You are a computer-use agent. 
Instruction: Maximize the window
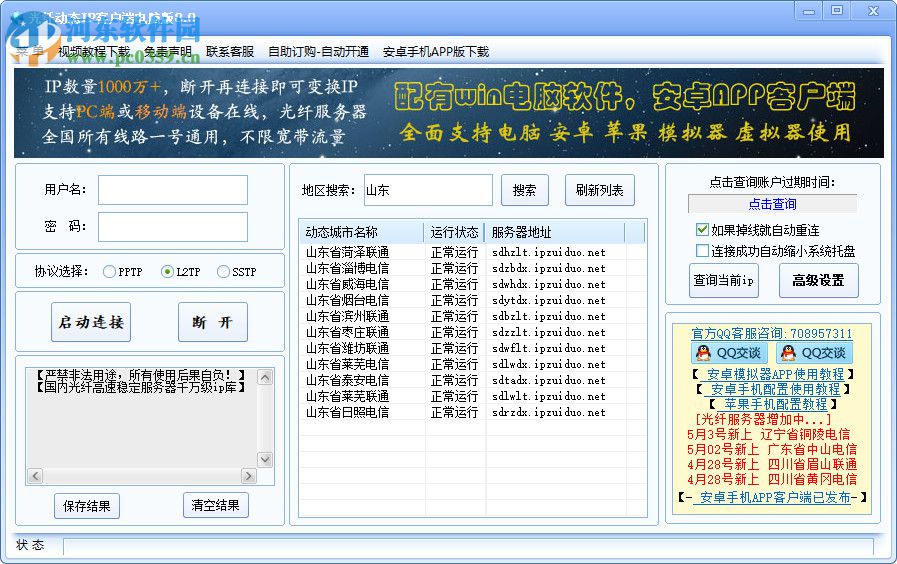click(x=837, y=11)
